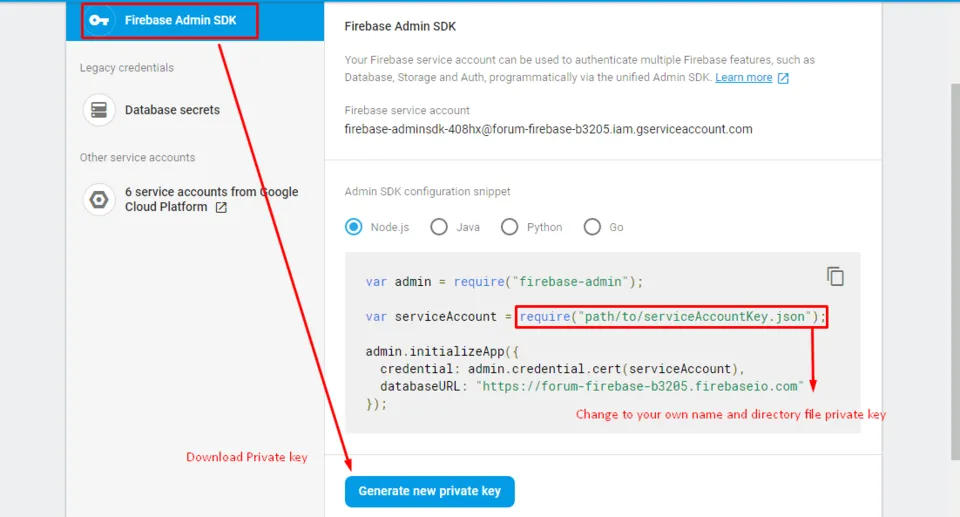Click the Other service accounts heading
The width and height of the screenshot is (960, 517).
tap(137, 157)
